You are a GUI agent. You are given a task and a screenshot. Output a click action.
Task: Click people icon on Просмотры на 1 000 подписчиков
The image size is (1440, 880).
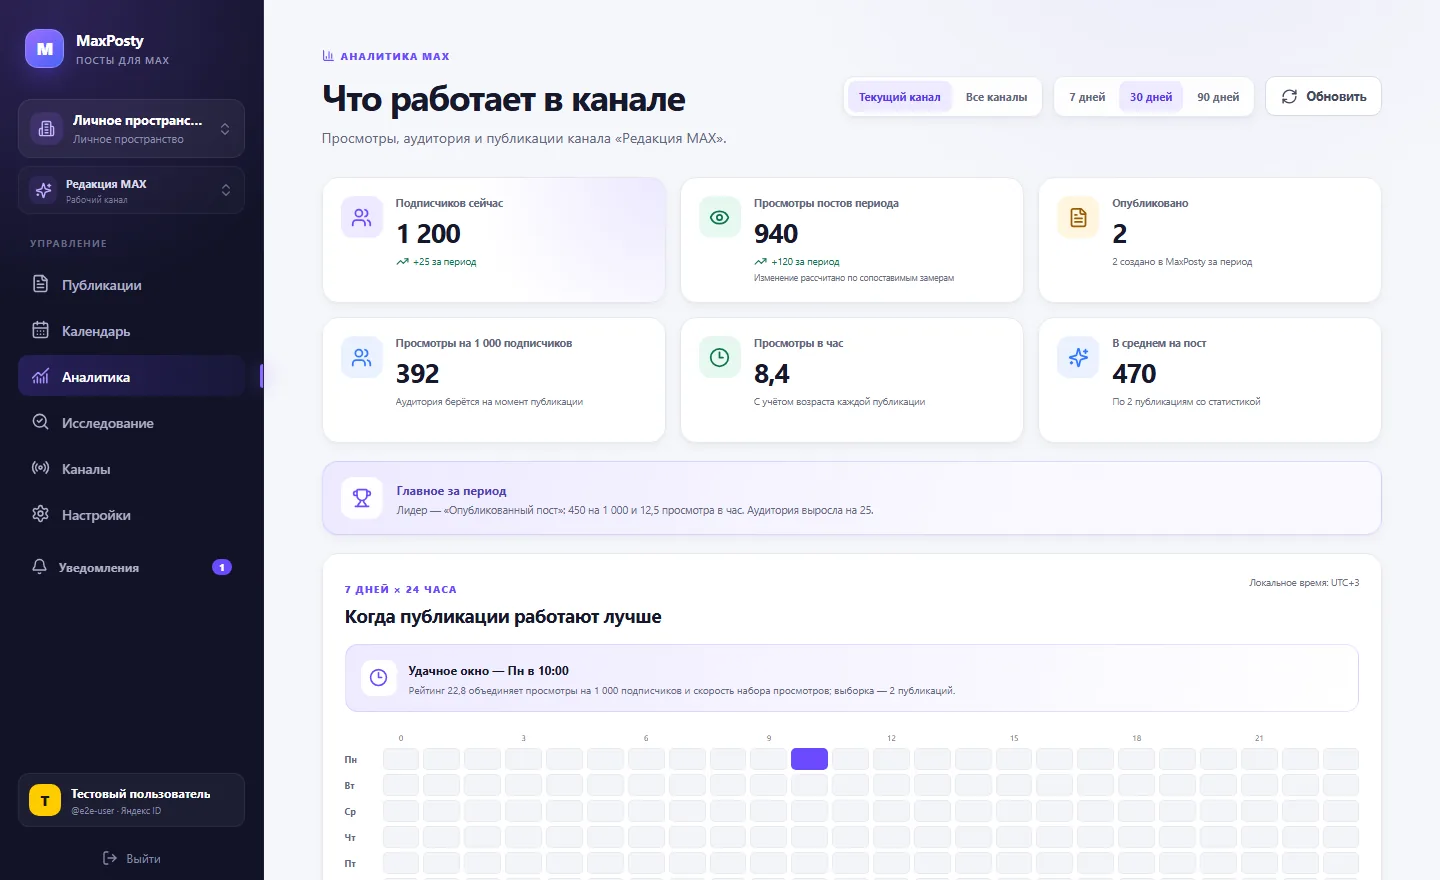pos(362,357)
